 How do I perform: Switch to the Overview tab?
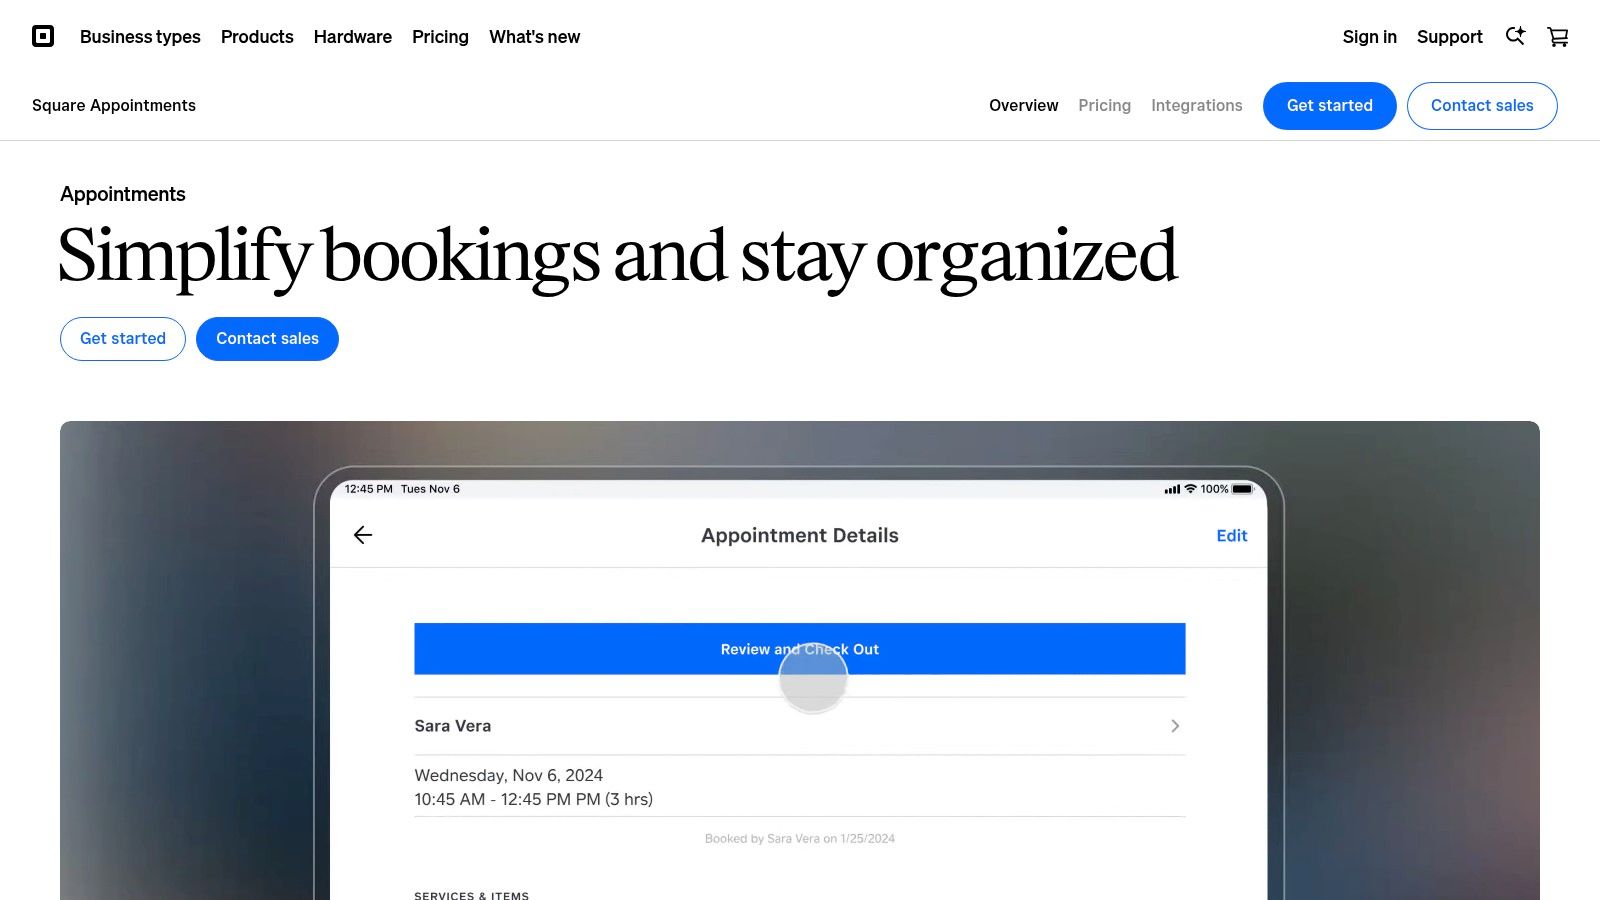click(1023, 105)
